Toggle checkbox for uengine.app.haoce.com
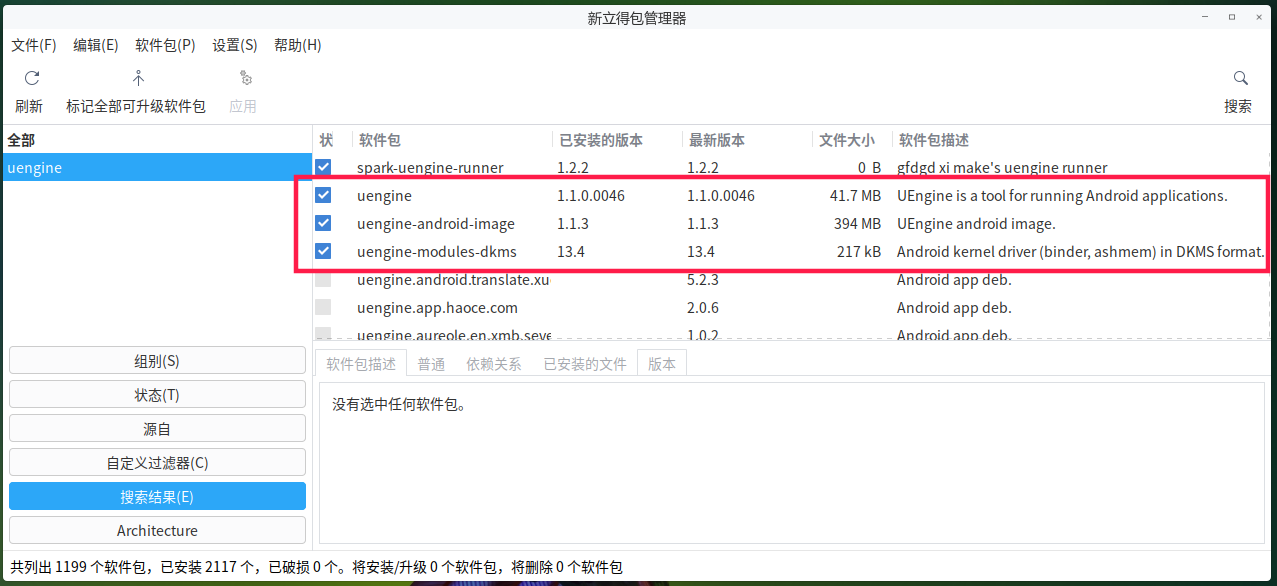The height and width of the screenshot is (586, 1277). tap(323, 307)
